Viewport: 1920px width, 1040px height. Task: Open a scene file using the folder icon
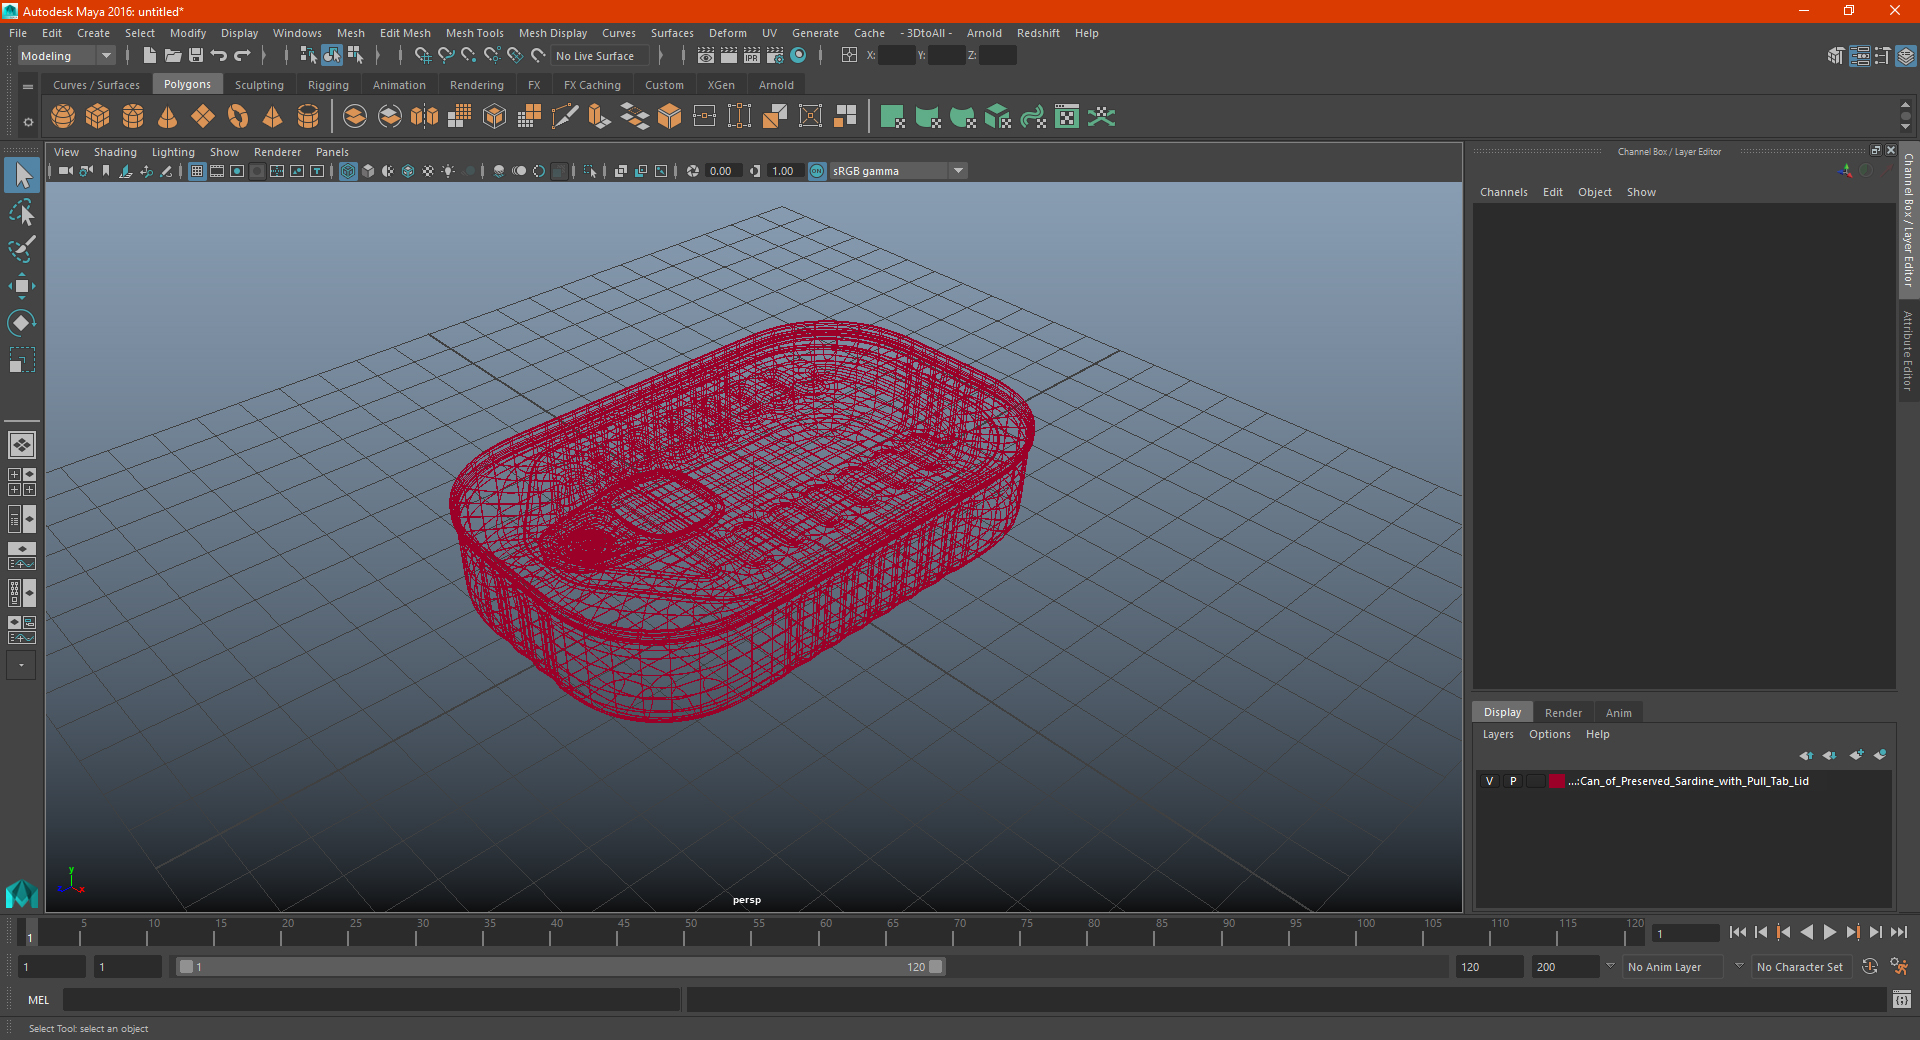click(172, 56)
